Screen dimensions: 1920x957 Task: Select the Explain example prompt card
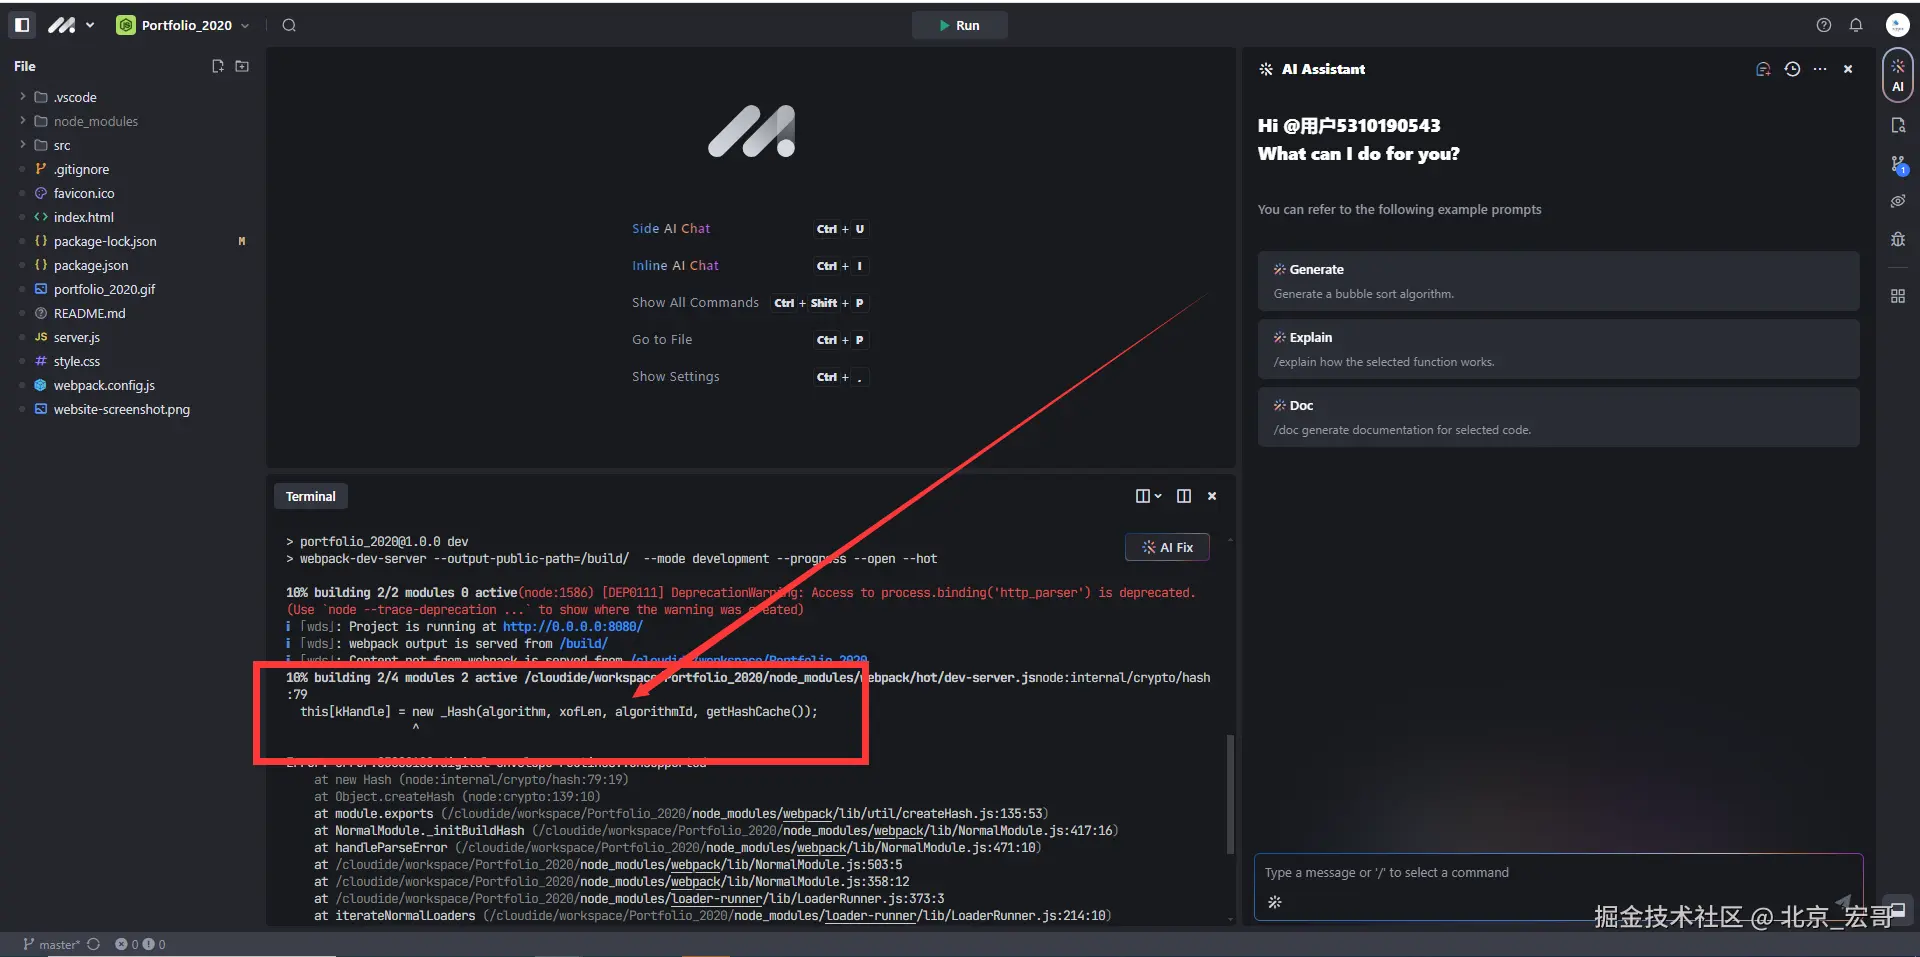coord(1558,349)
